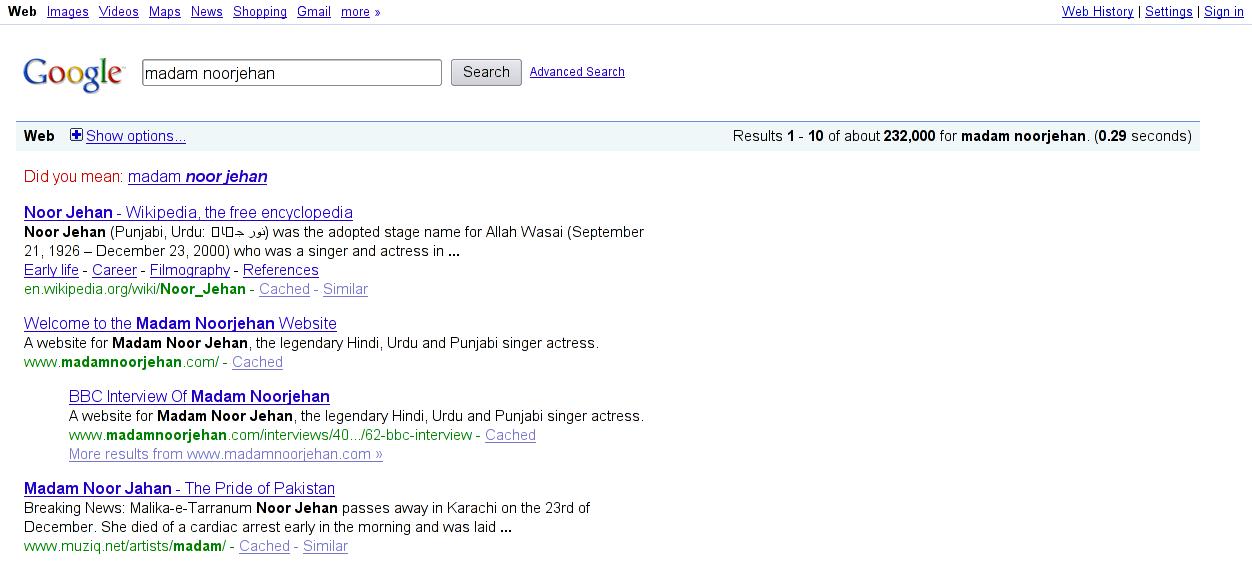Click the plus icon beside Show options
The height and width of the screenshot is (561, 1252).
(76, 135)
